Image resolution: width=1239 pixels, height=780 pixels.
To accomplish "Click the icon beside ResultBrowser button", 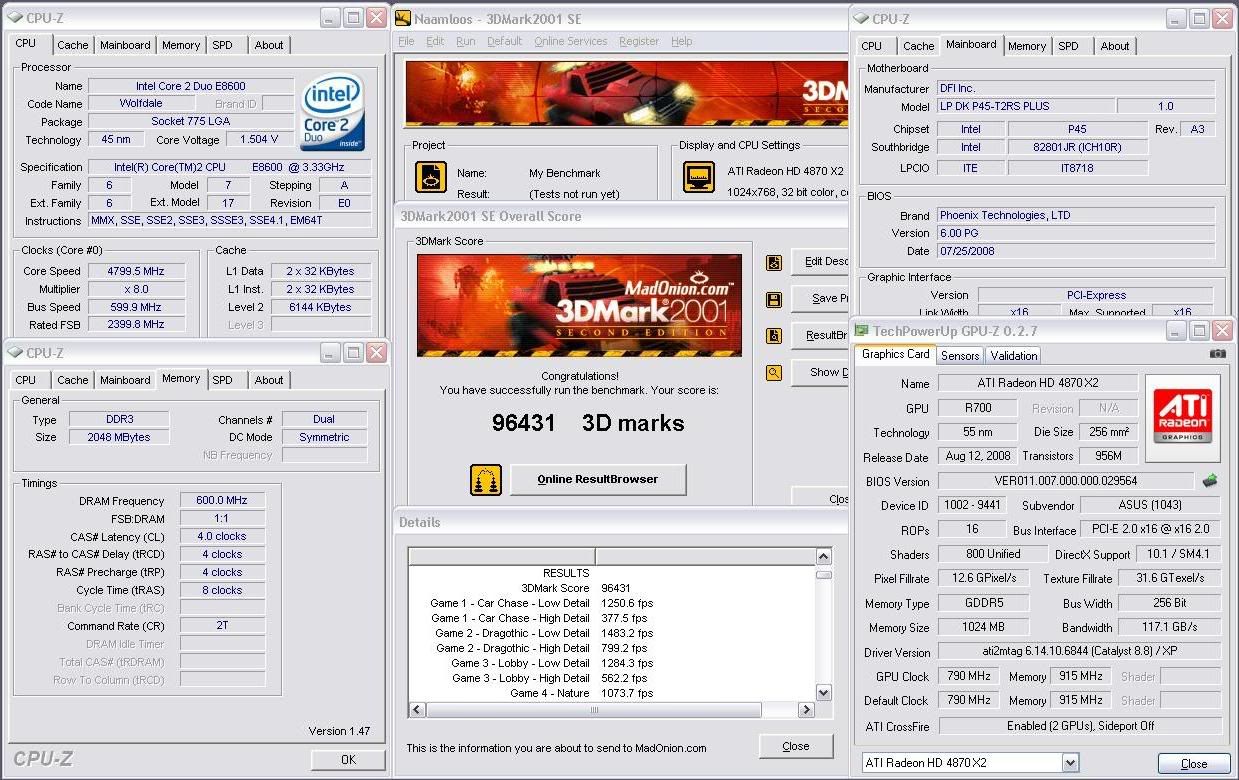I will (773, 336).
